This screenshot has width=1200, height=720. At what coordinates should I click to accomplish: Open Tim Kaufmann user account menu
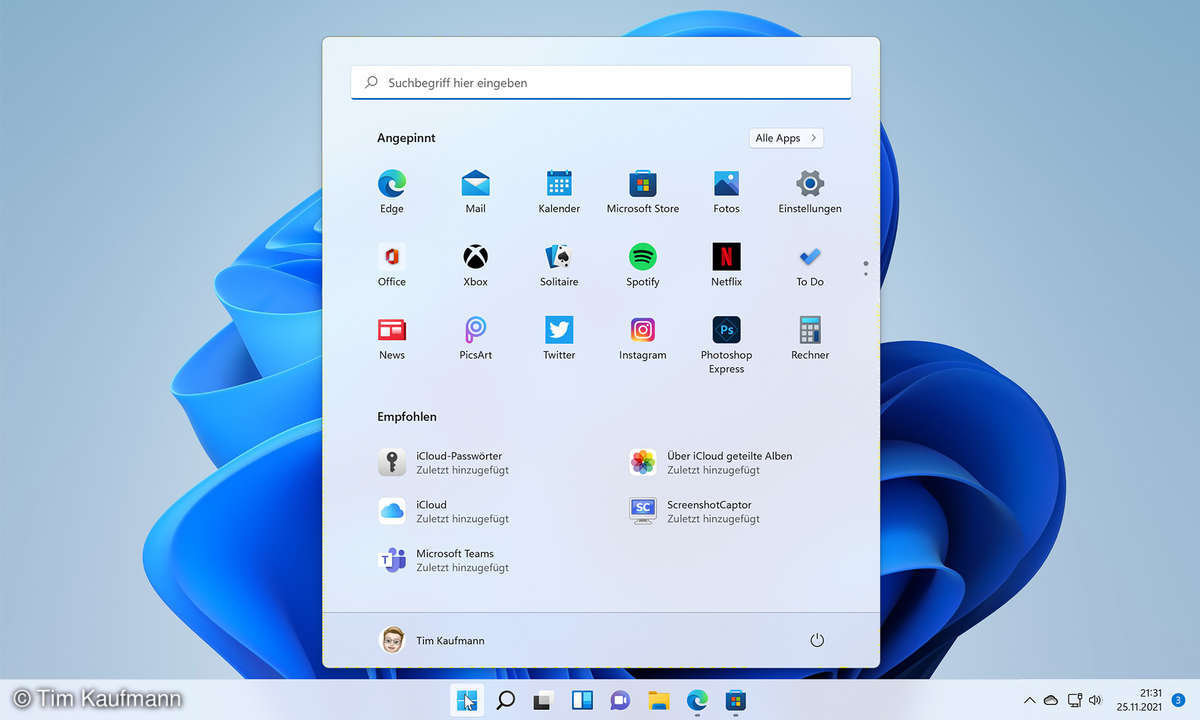(432, 640)
